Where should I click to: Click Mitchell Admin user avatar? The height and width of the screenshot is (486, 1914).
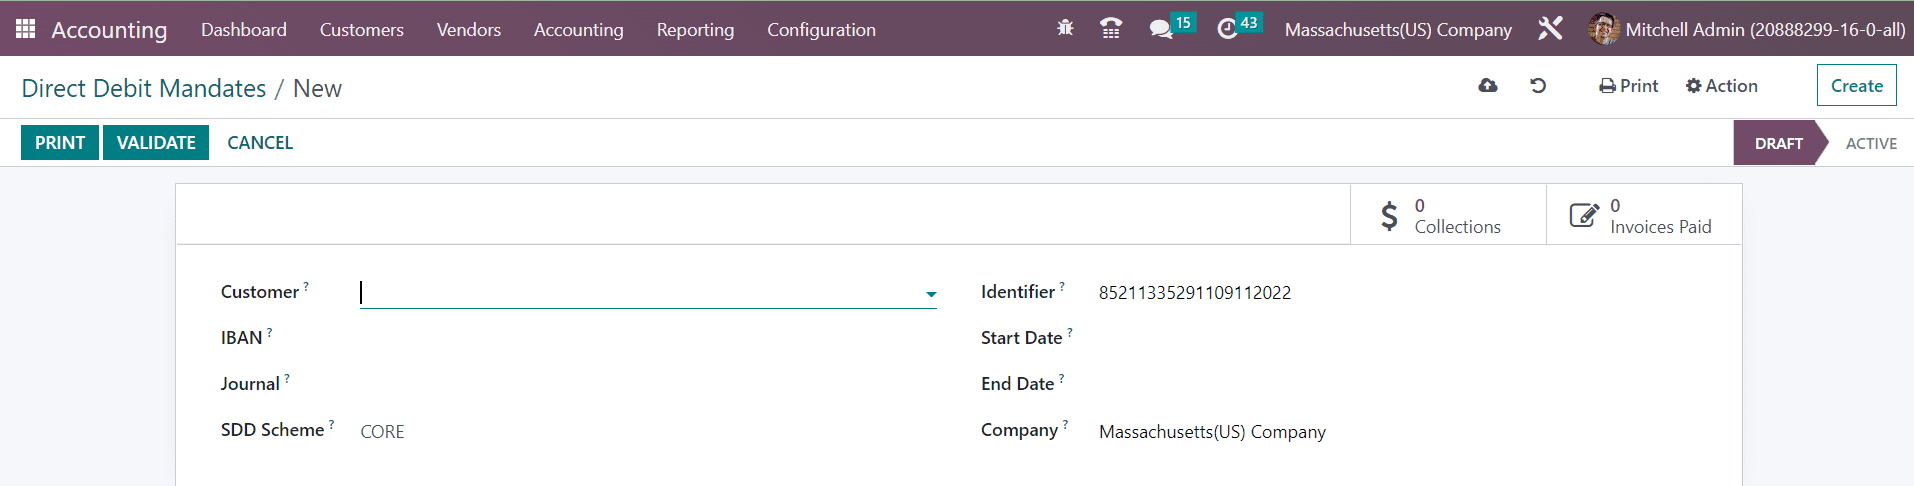pos(1603,29)
